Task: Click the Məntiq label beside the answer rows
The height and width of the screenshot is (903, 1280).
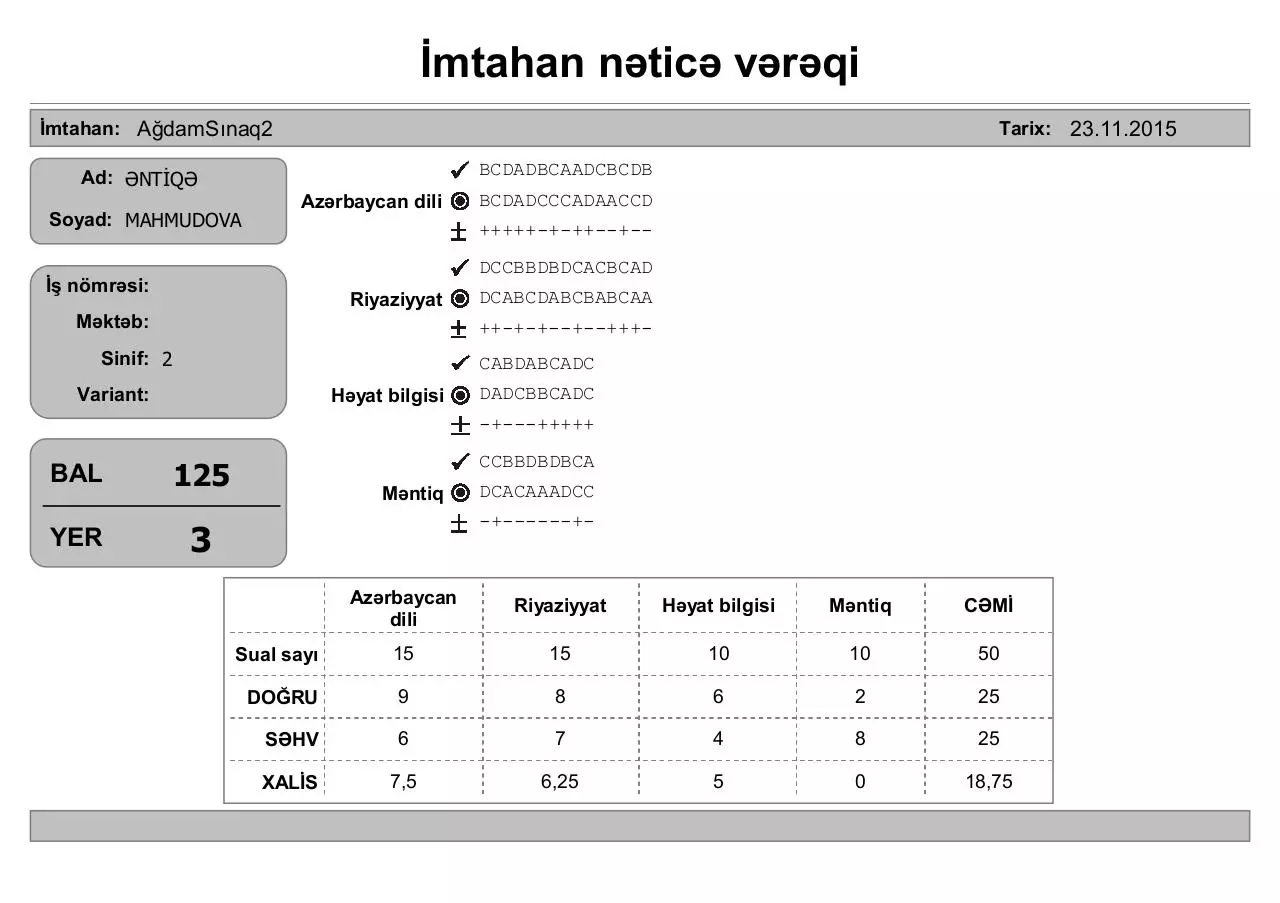Action: tap(412, 494)
